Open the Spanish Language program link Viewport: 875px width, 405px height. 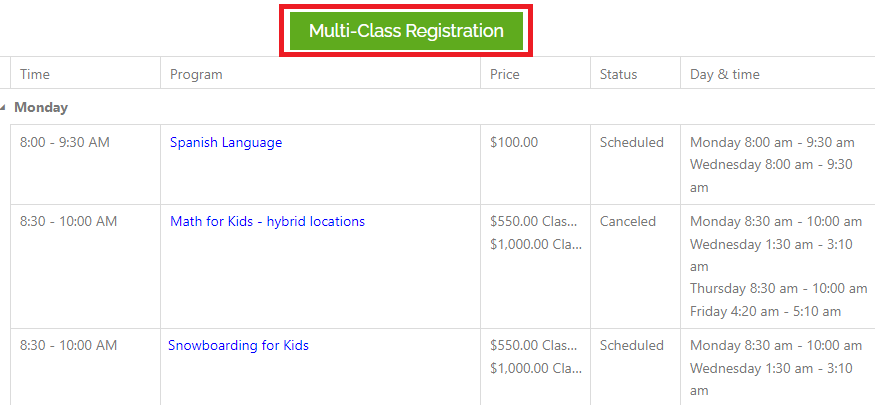(x=226, y=142)
